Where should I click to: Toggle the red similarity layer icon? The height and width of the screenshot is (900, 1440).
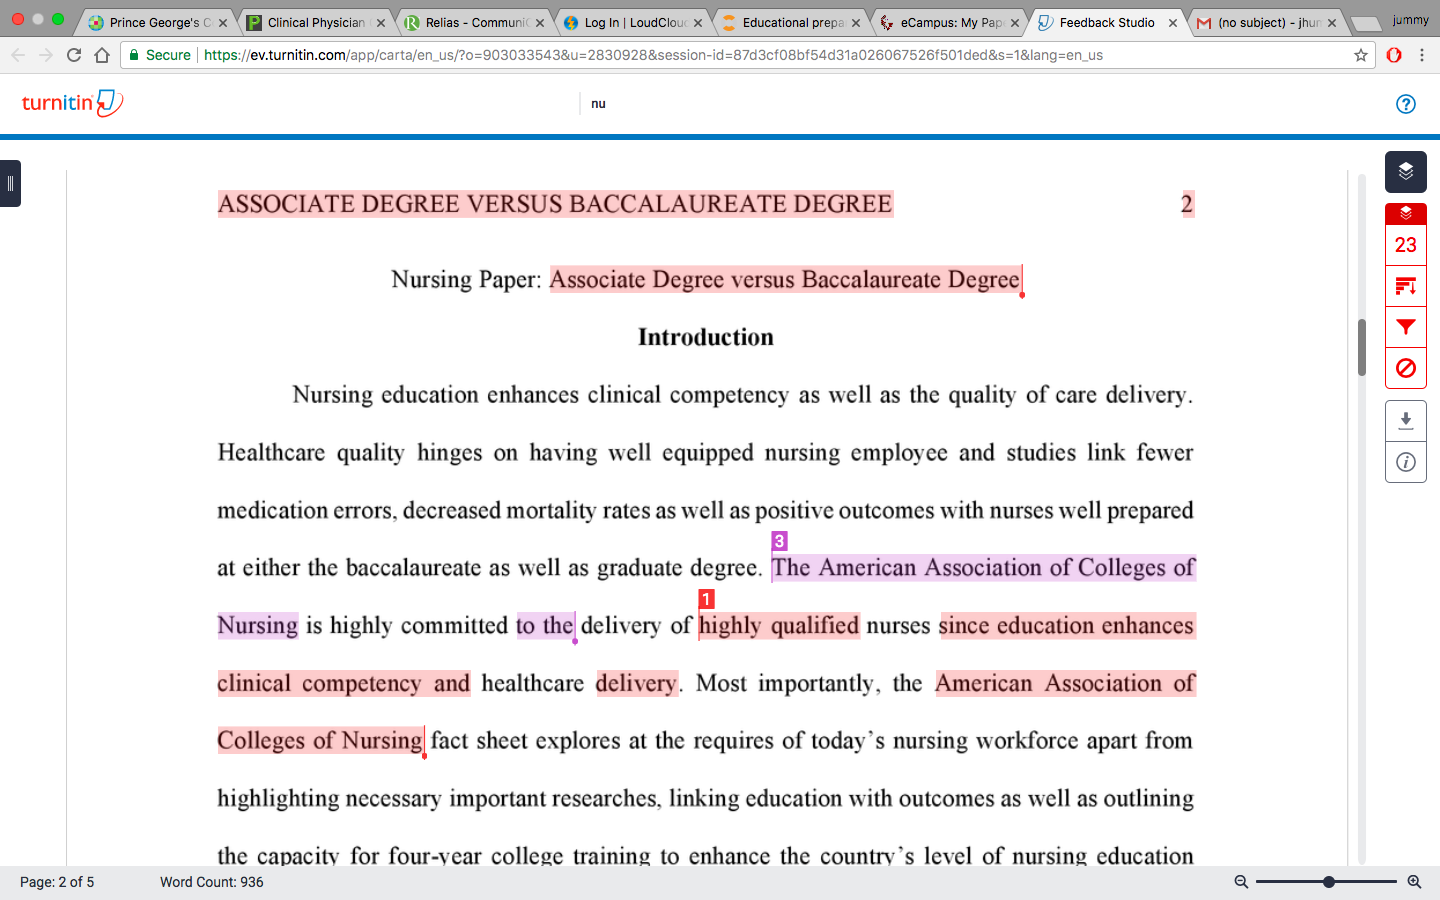tap(1405, 213)
